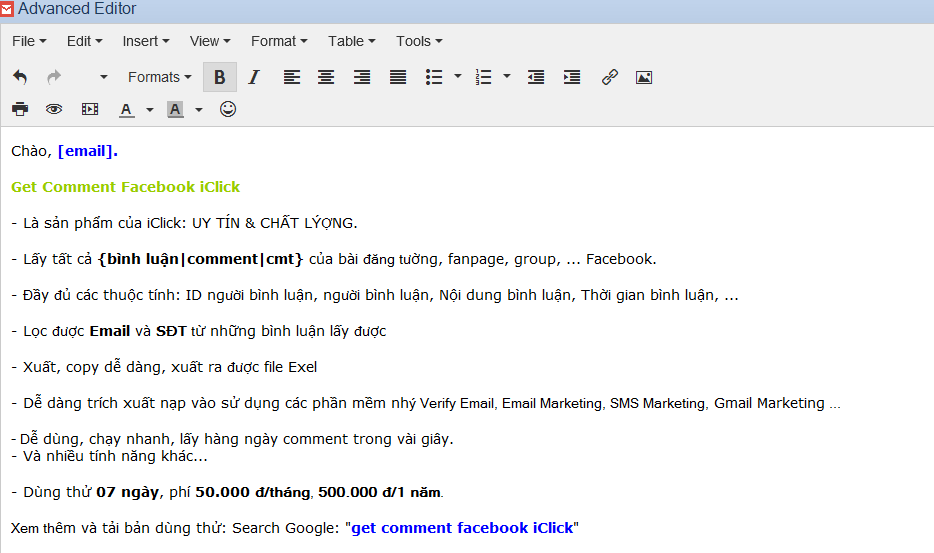Open dropdown arrow beside Redo
This screenshot has height=553, width=934.
tap(104, 77)
